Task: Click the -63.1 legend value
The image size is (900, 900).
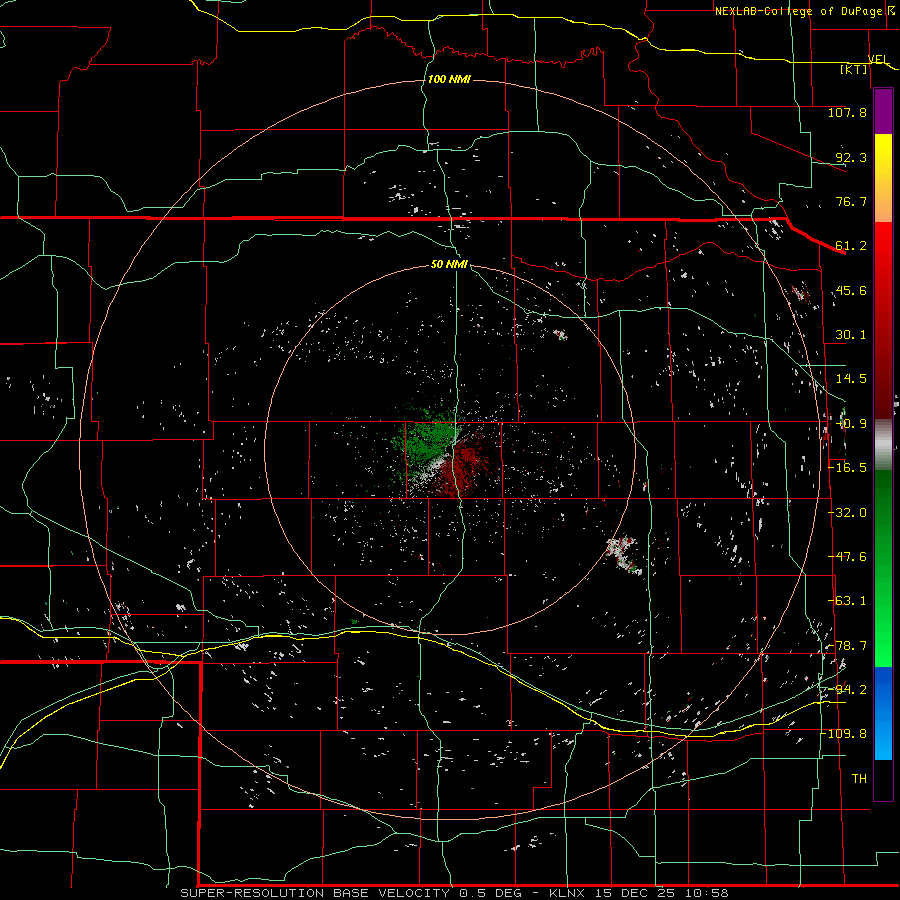Action: (x=847, y=601)
